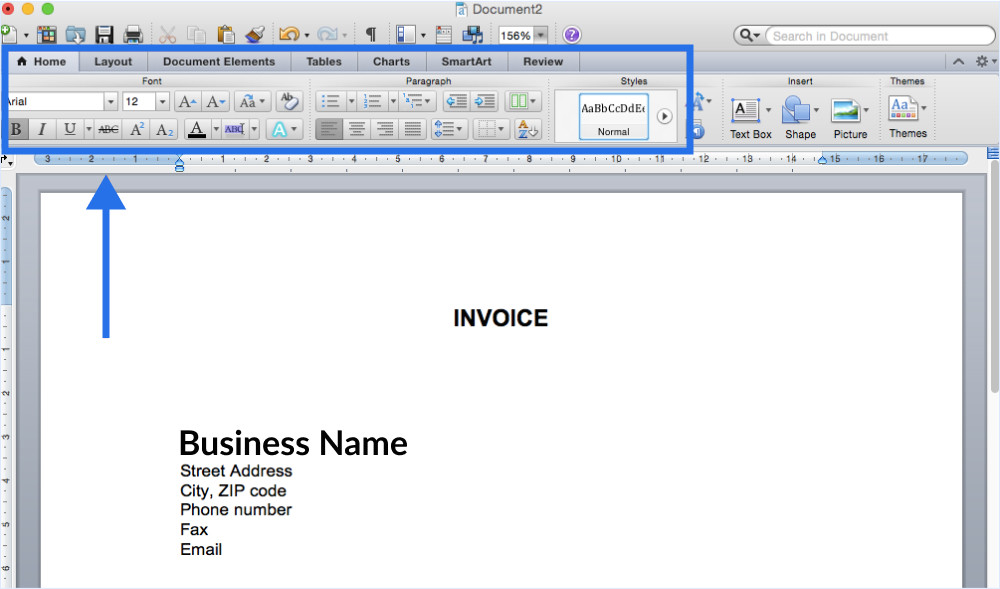The height and width of the screenshot is (589, 1000).
Task: Click the sort A-Z icon in Paragraph
Action: pyautogui.click(x=527, y=128)
